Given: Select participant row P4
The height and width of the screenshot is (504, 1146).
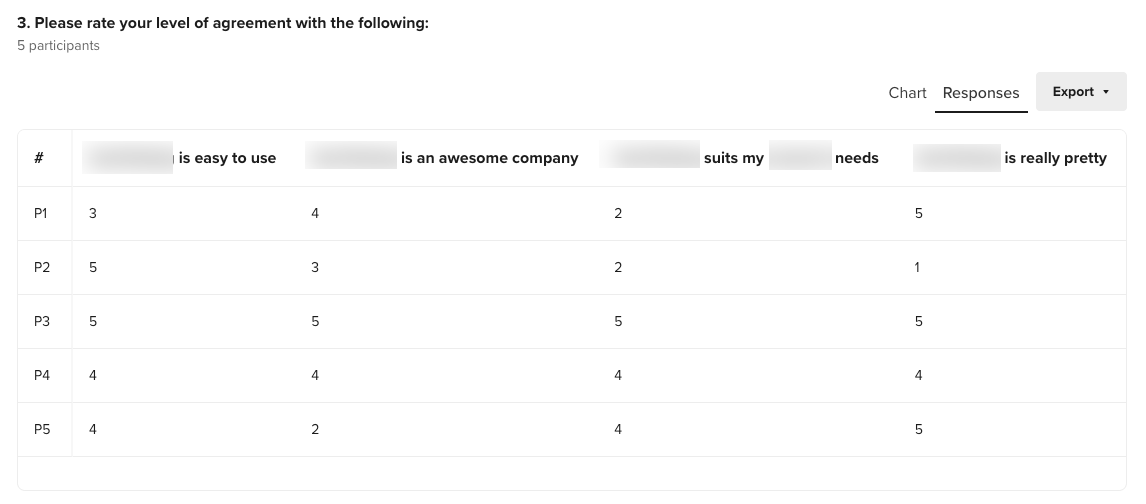Looking at the screenshot, I should 572,375.
